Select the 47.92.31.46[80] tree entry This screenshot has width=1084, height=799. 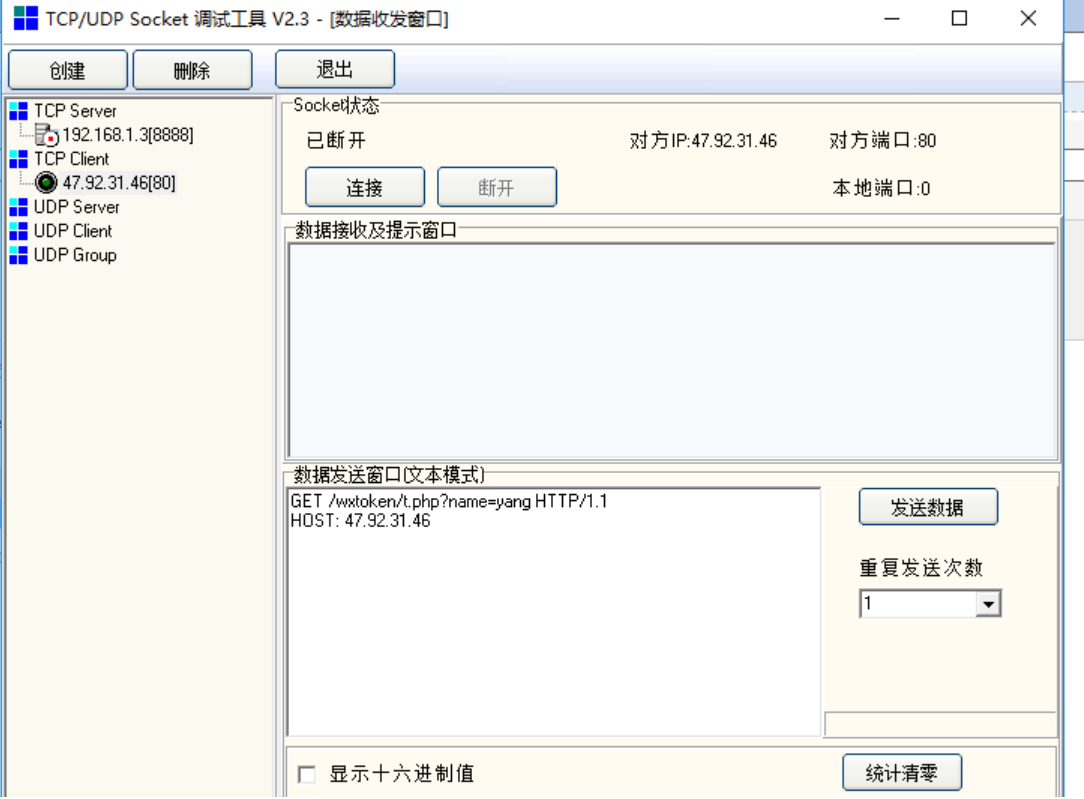point(119,183)
